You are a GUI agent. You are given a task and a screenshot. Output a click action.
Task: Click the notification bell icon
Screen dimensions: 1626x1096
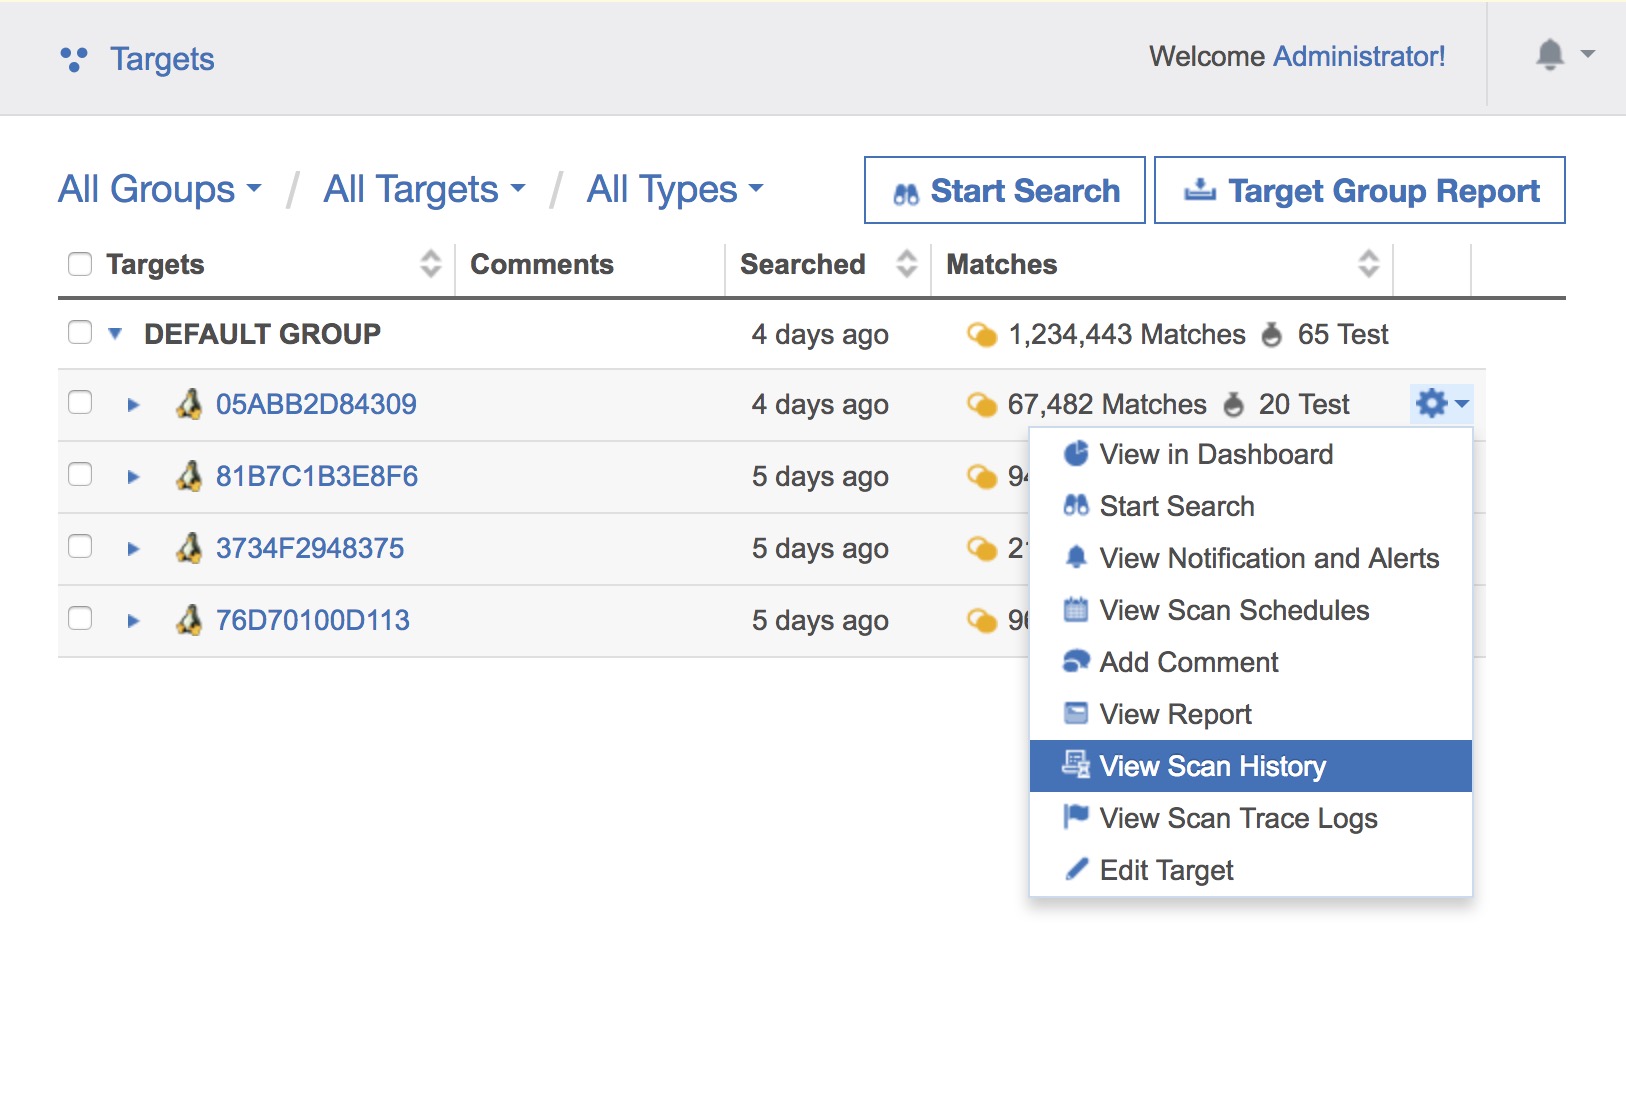[1549, 55]
